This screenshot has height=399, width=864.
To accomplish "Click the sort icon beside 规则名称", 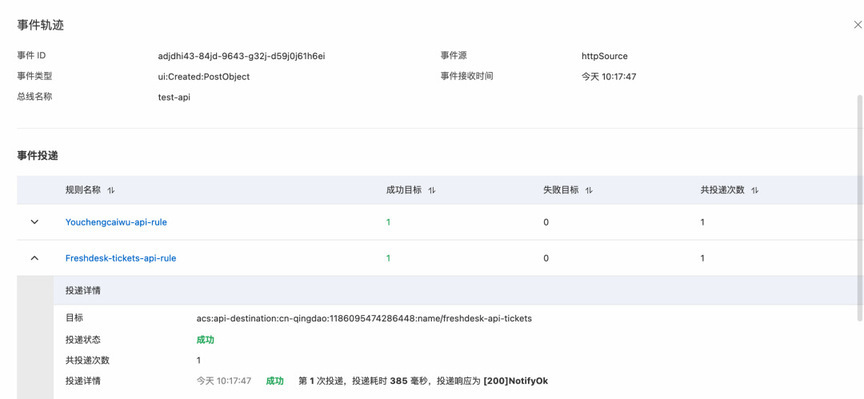I will [111, 190].
